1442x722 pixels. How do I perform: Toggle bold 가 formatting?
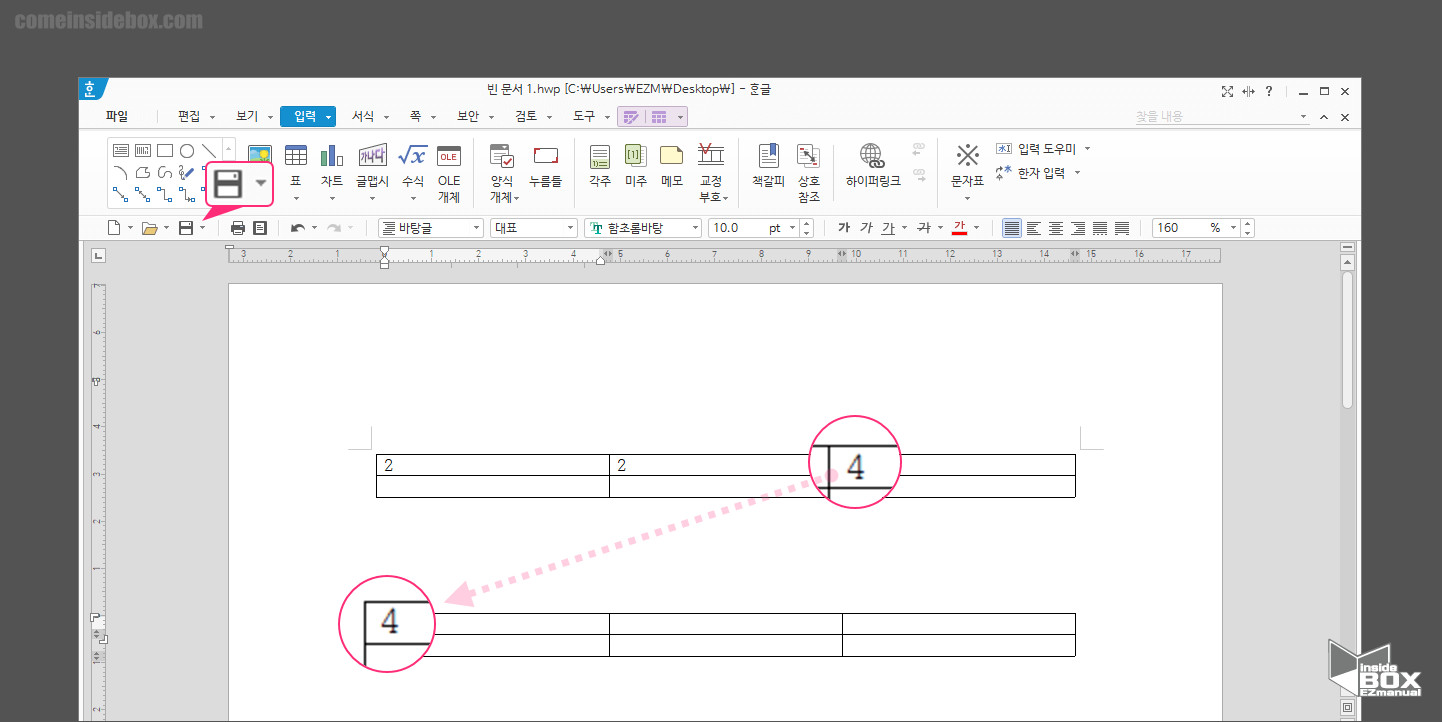click(x=844, y=228)
